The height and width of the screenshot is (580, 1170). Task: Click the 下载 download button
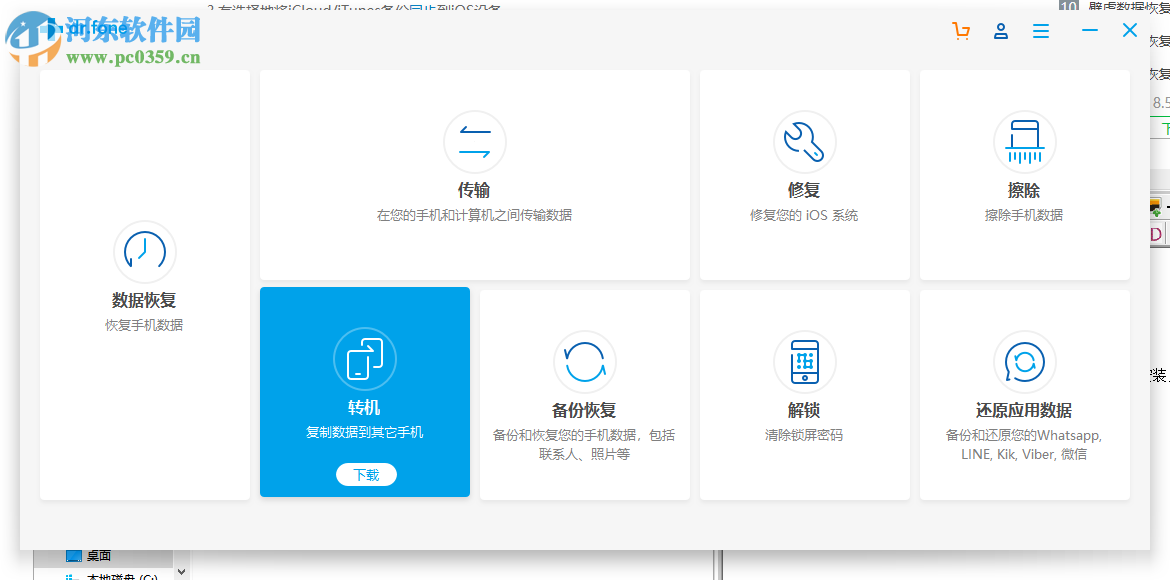point(365,475)
